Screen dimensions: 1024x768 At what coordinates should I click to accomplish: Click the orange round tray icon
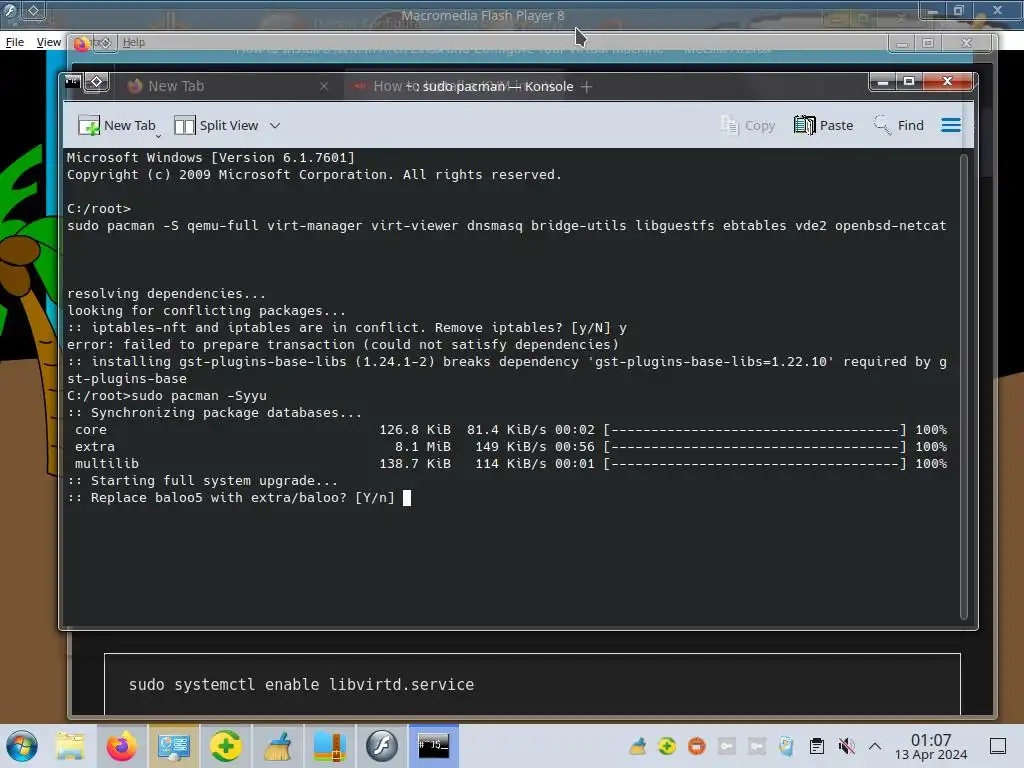(697, 746)
